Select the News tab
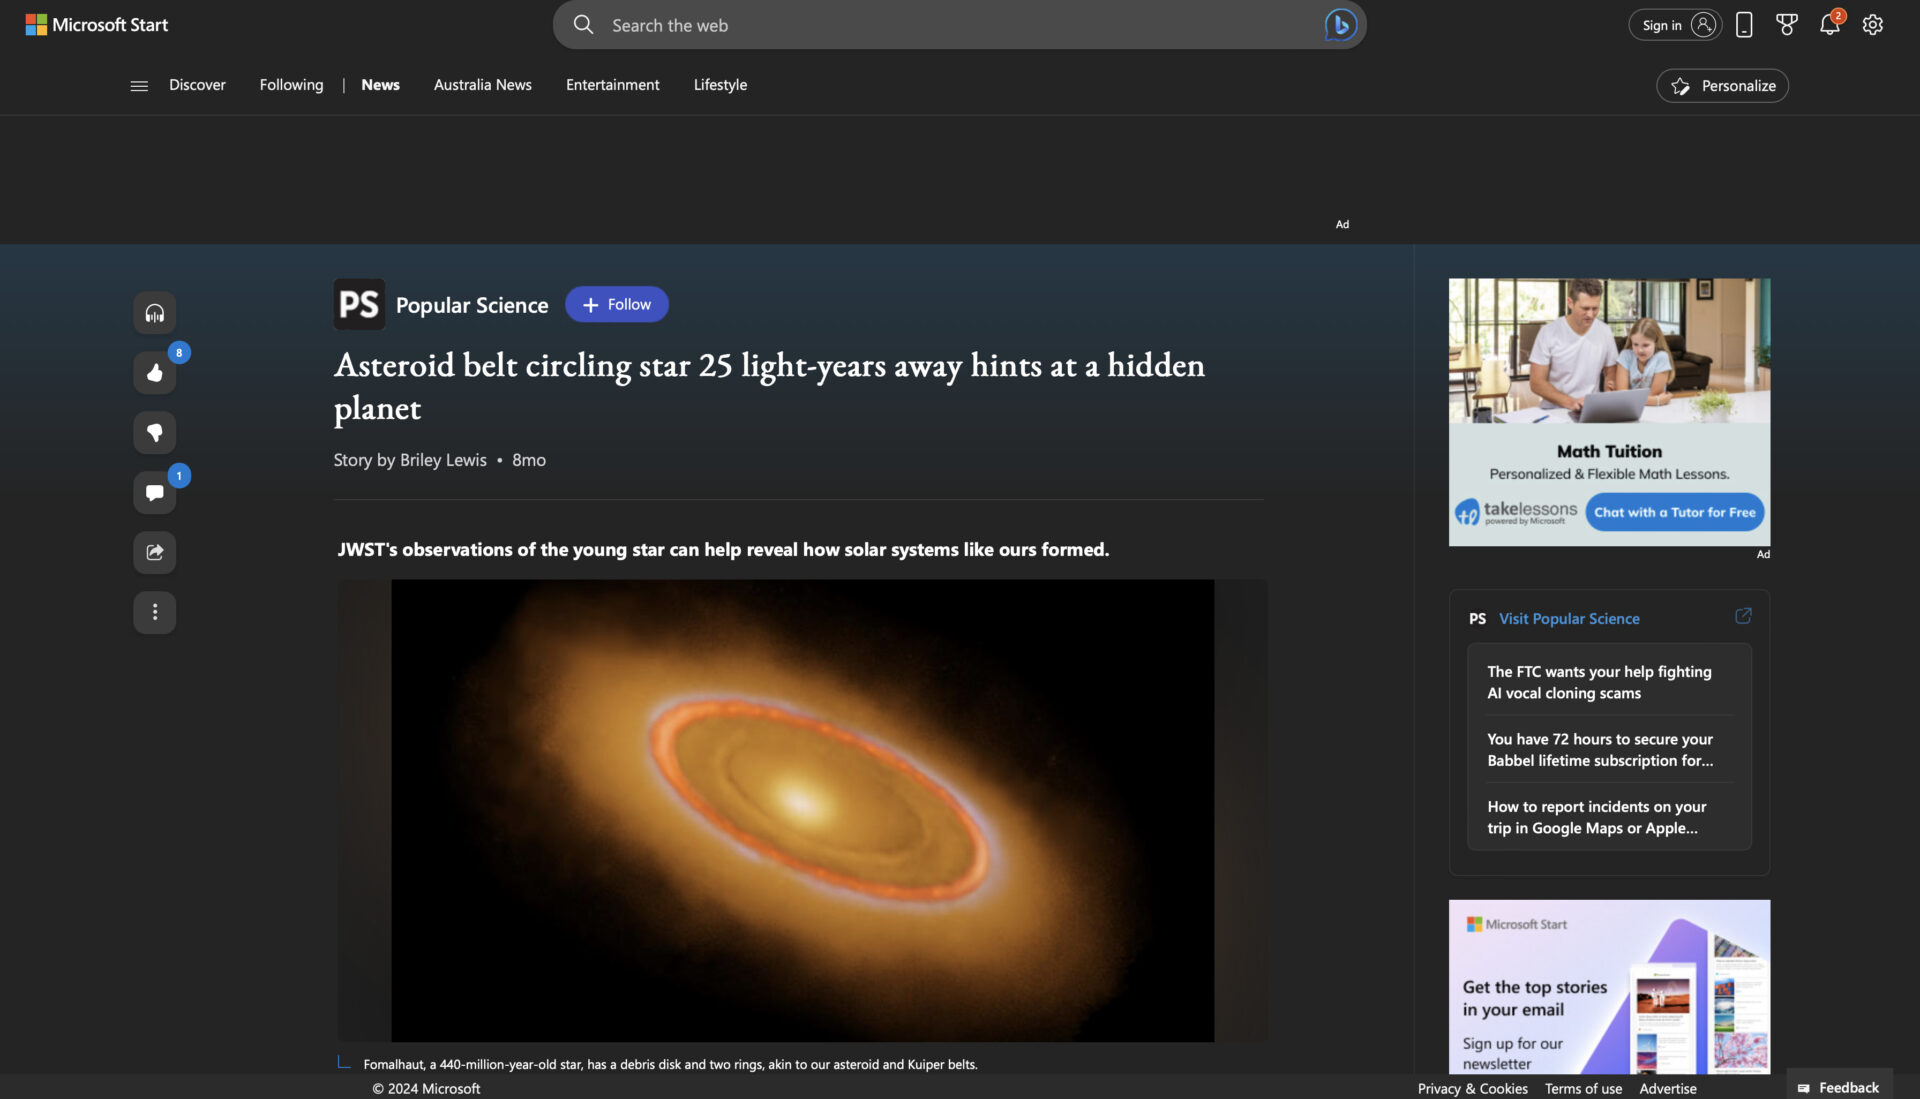This screenshot has height=1099, width=1920. (x=380, y=85)
